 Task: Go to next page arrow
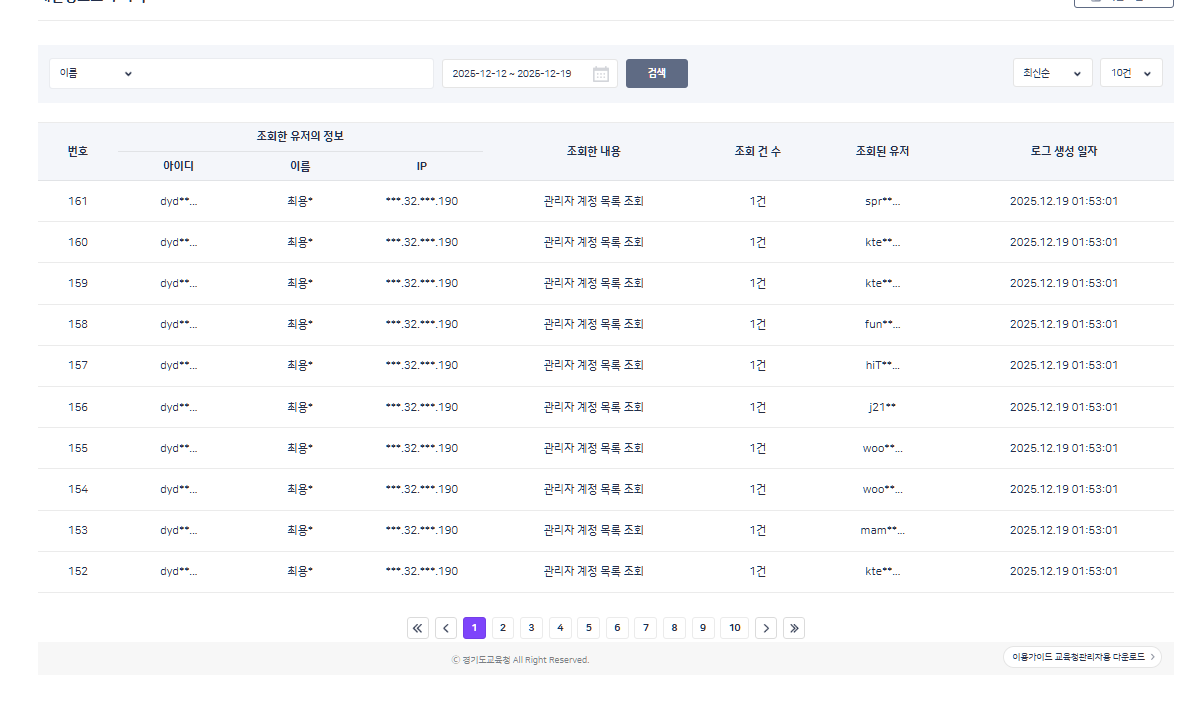(x=765, y=628)
